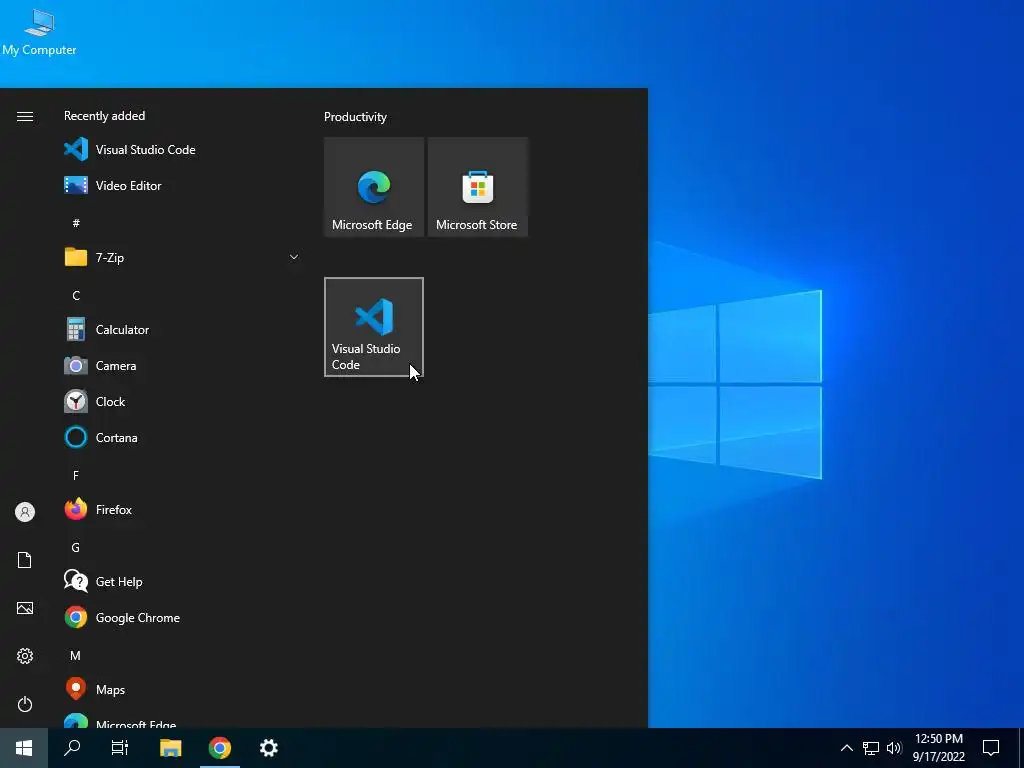This screenshot has height=768, width=1024.
Task: Click the Power button in Start sidebar
Action: point(25,704)
